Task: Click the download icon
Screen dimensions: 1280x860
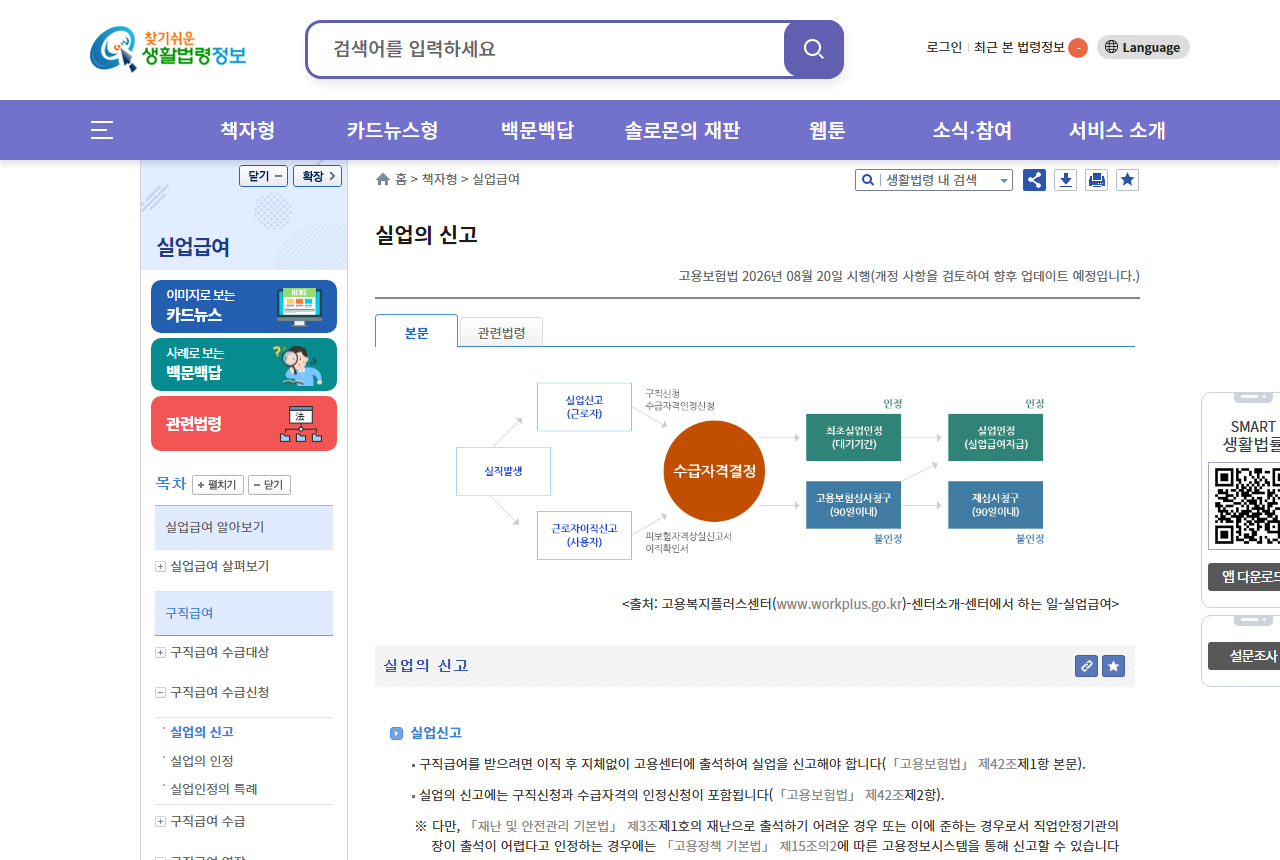Action: click(x=1066, y=180)
